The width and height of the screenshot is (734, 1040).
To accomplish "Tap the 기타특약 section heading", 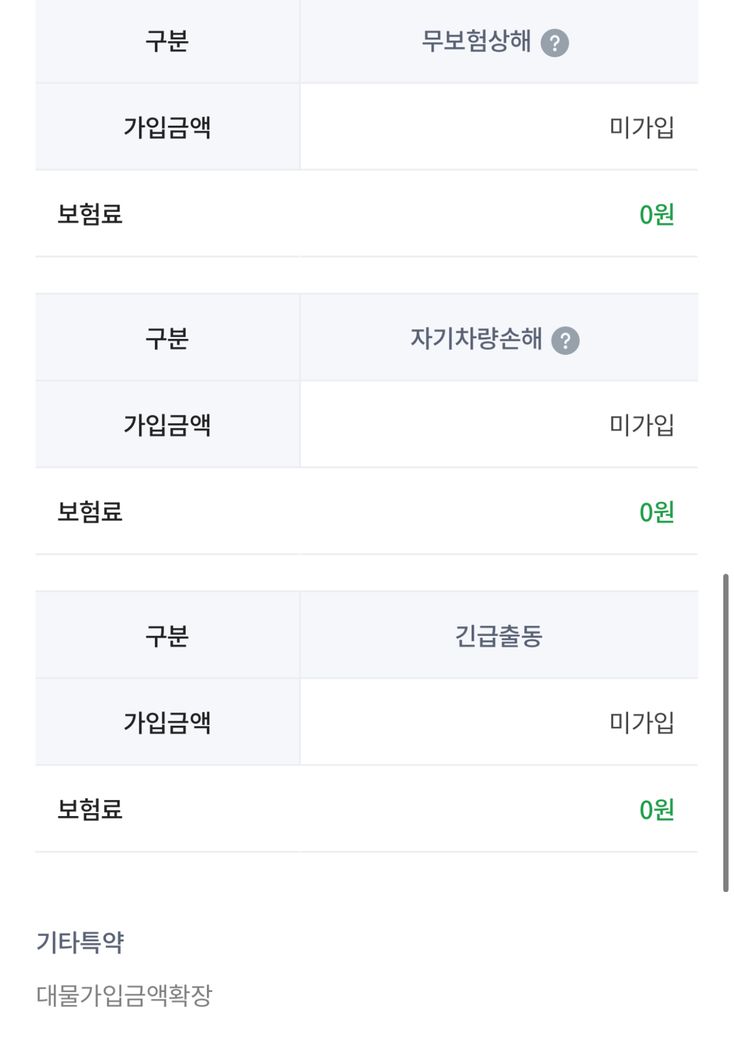I will click(x=80, y=942).
